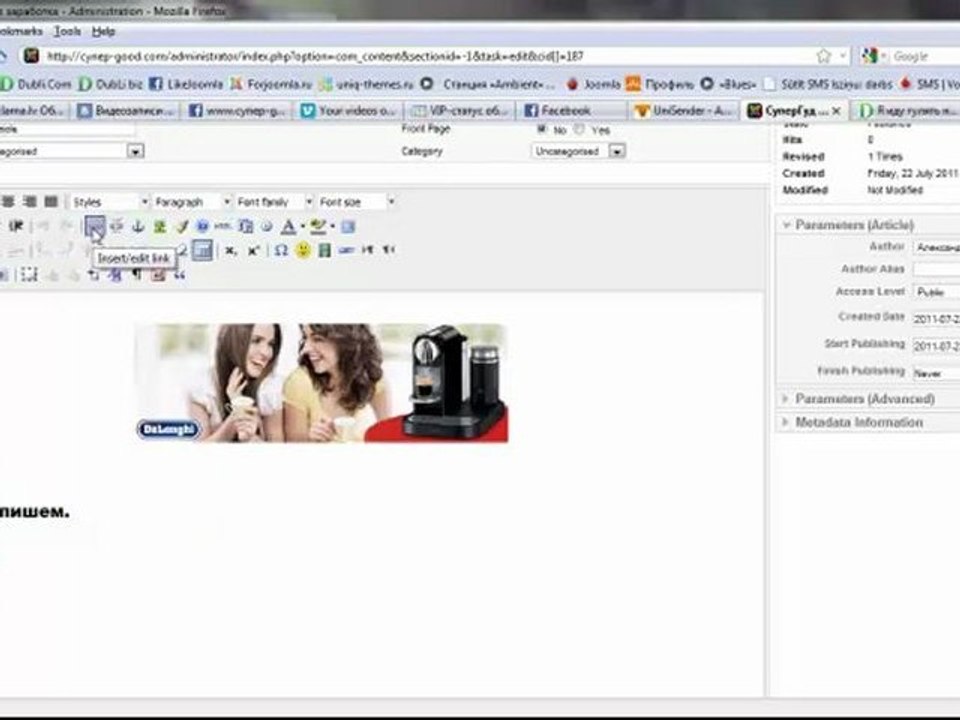Open the Paragraph format dropdown

192,201
